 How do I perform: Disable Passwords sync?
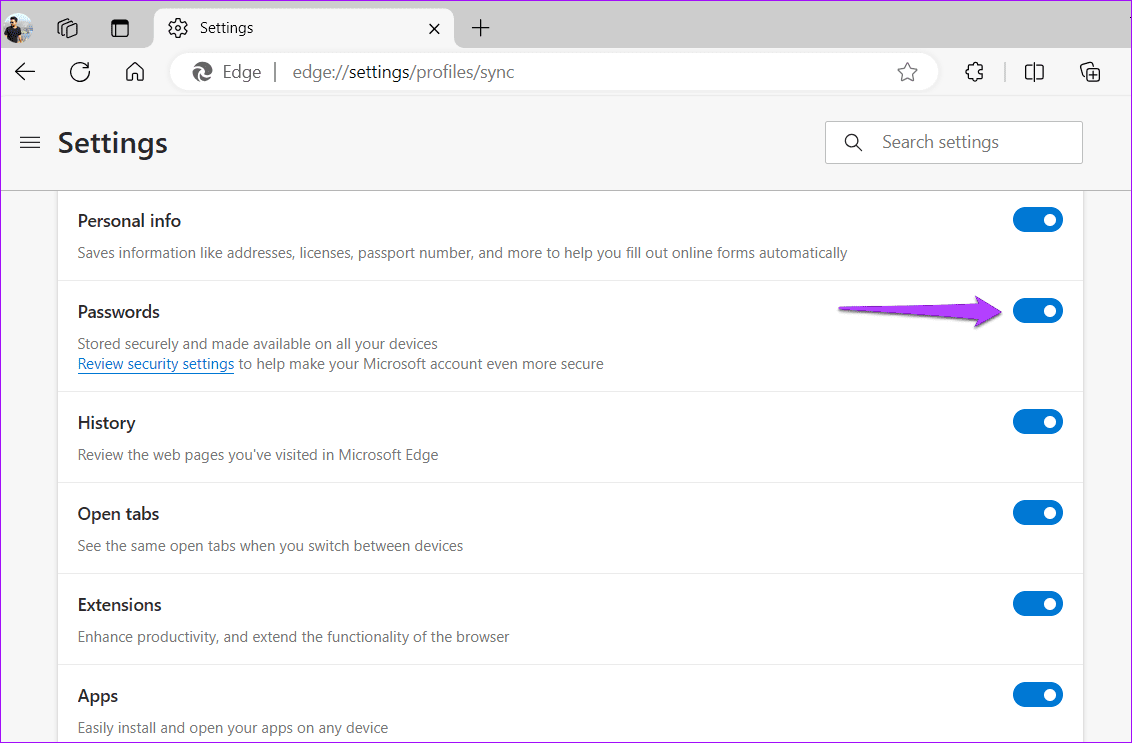click(1038, 311)
